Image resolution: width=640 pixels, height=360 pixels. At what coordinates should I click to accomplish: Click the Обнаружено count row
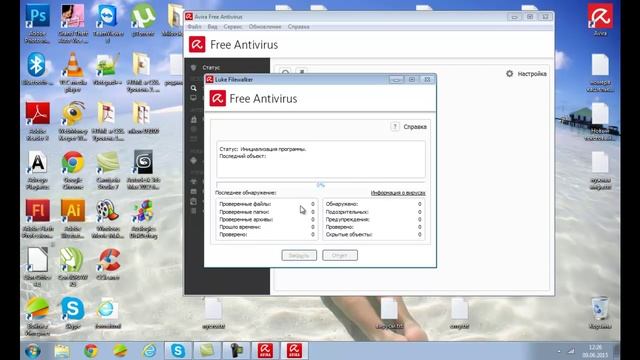[x=373, y=204]
